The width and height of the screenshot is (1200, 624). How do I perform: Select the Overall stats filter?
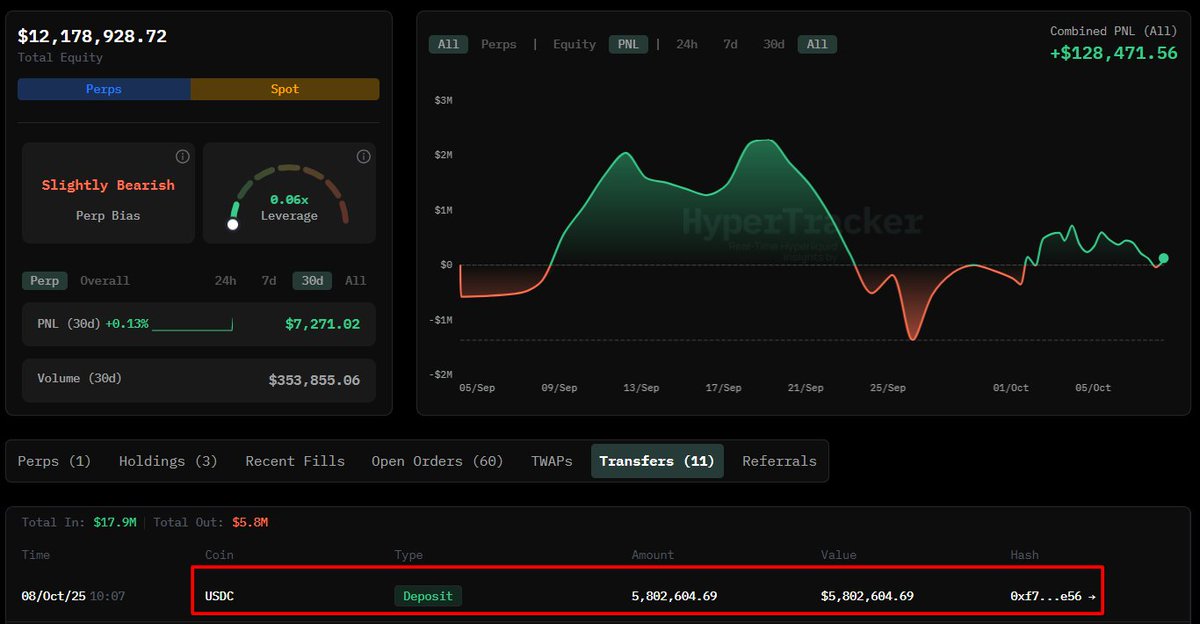[x=105, y=281]
